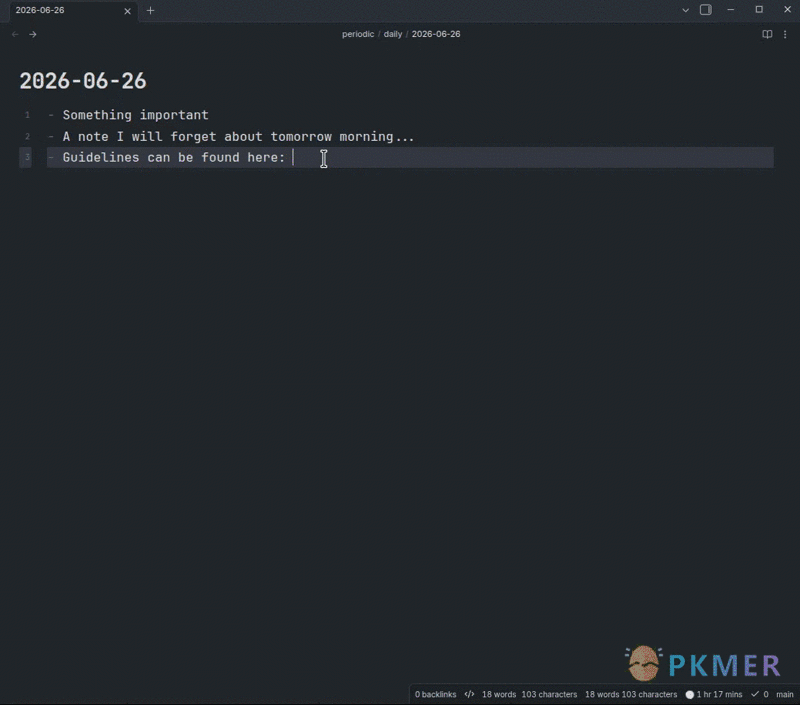Expand the tab list dropdown chevron
The width and height of the screenshot is (800, 705).
(x=685, y=10)
